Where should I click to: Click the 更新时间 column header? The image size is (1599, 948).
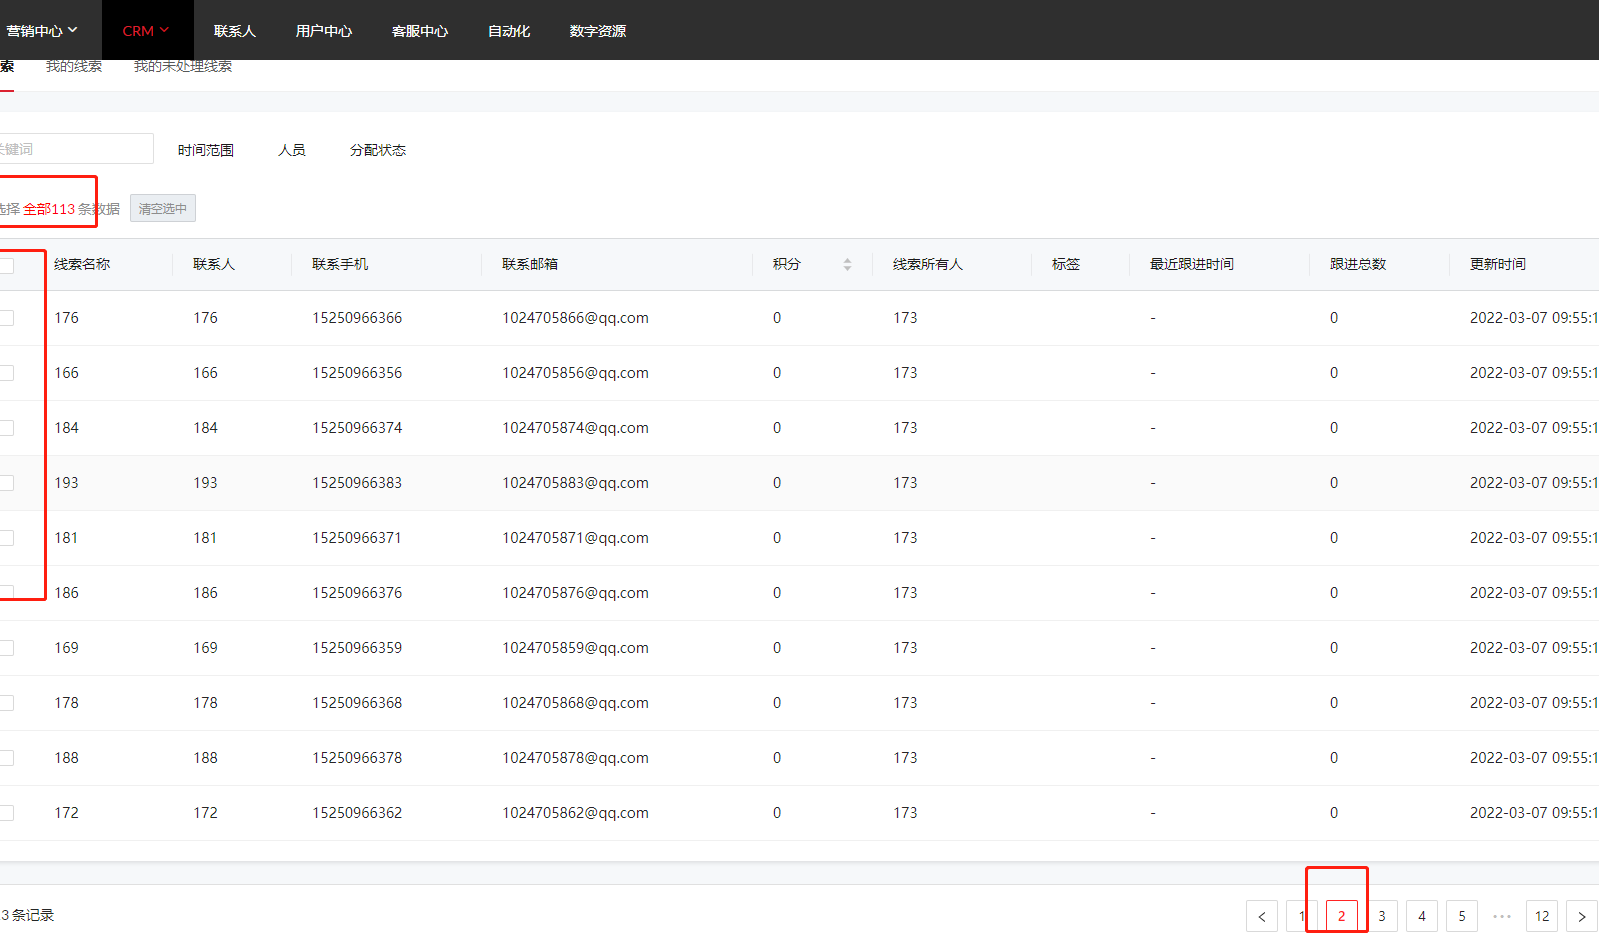point(1498,264)
